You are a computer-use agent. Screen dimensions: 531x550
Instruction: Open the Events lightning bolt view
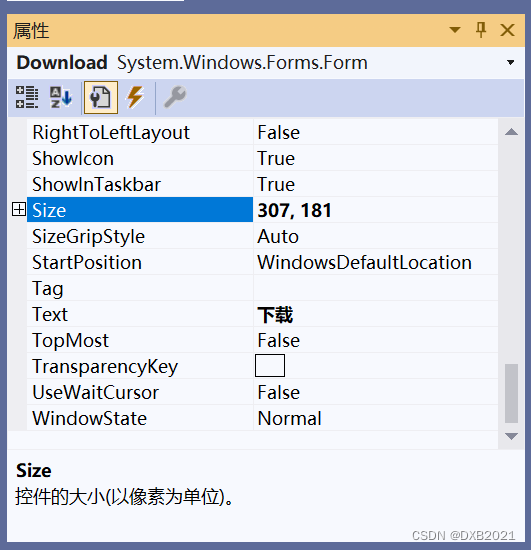(136, 97)
